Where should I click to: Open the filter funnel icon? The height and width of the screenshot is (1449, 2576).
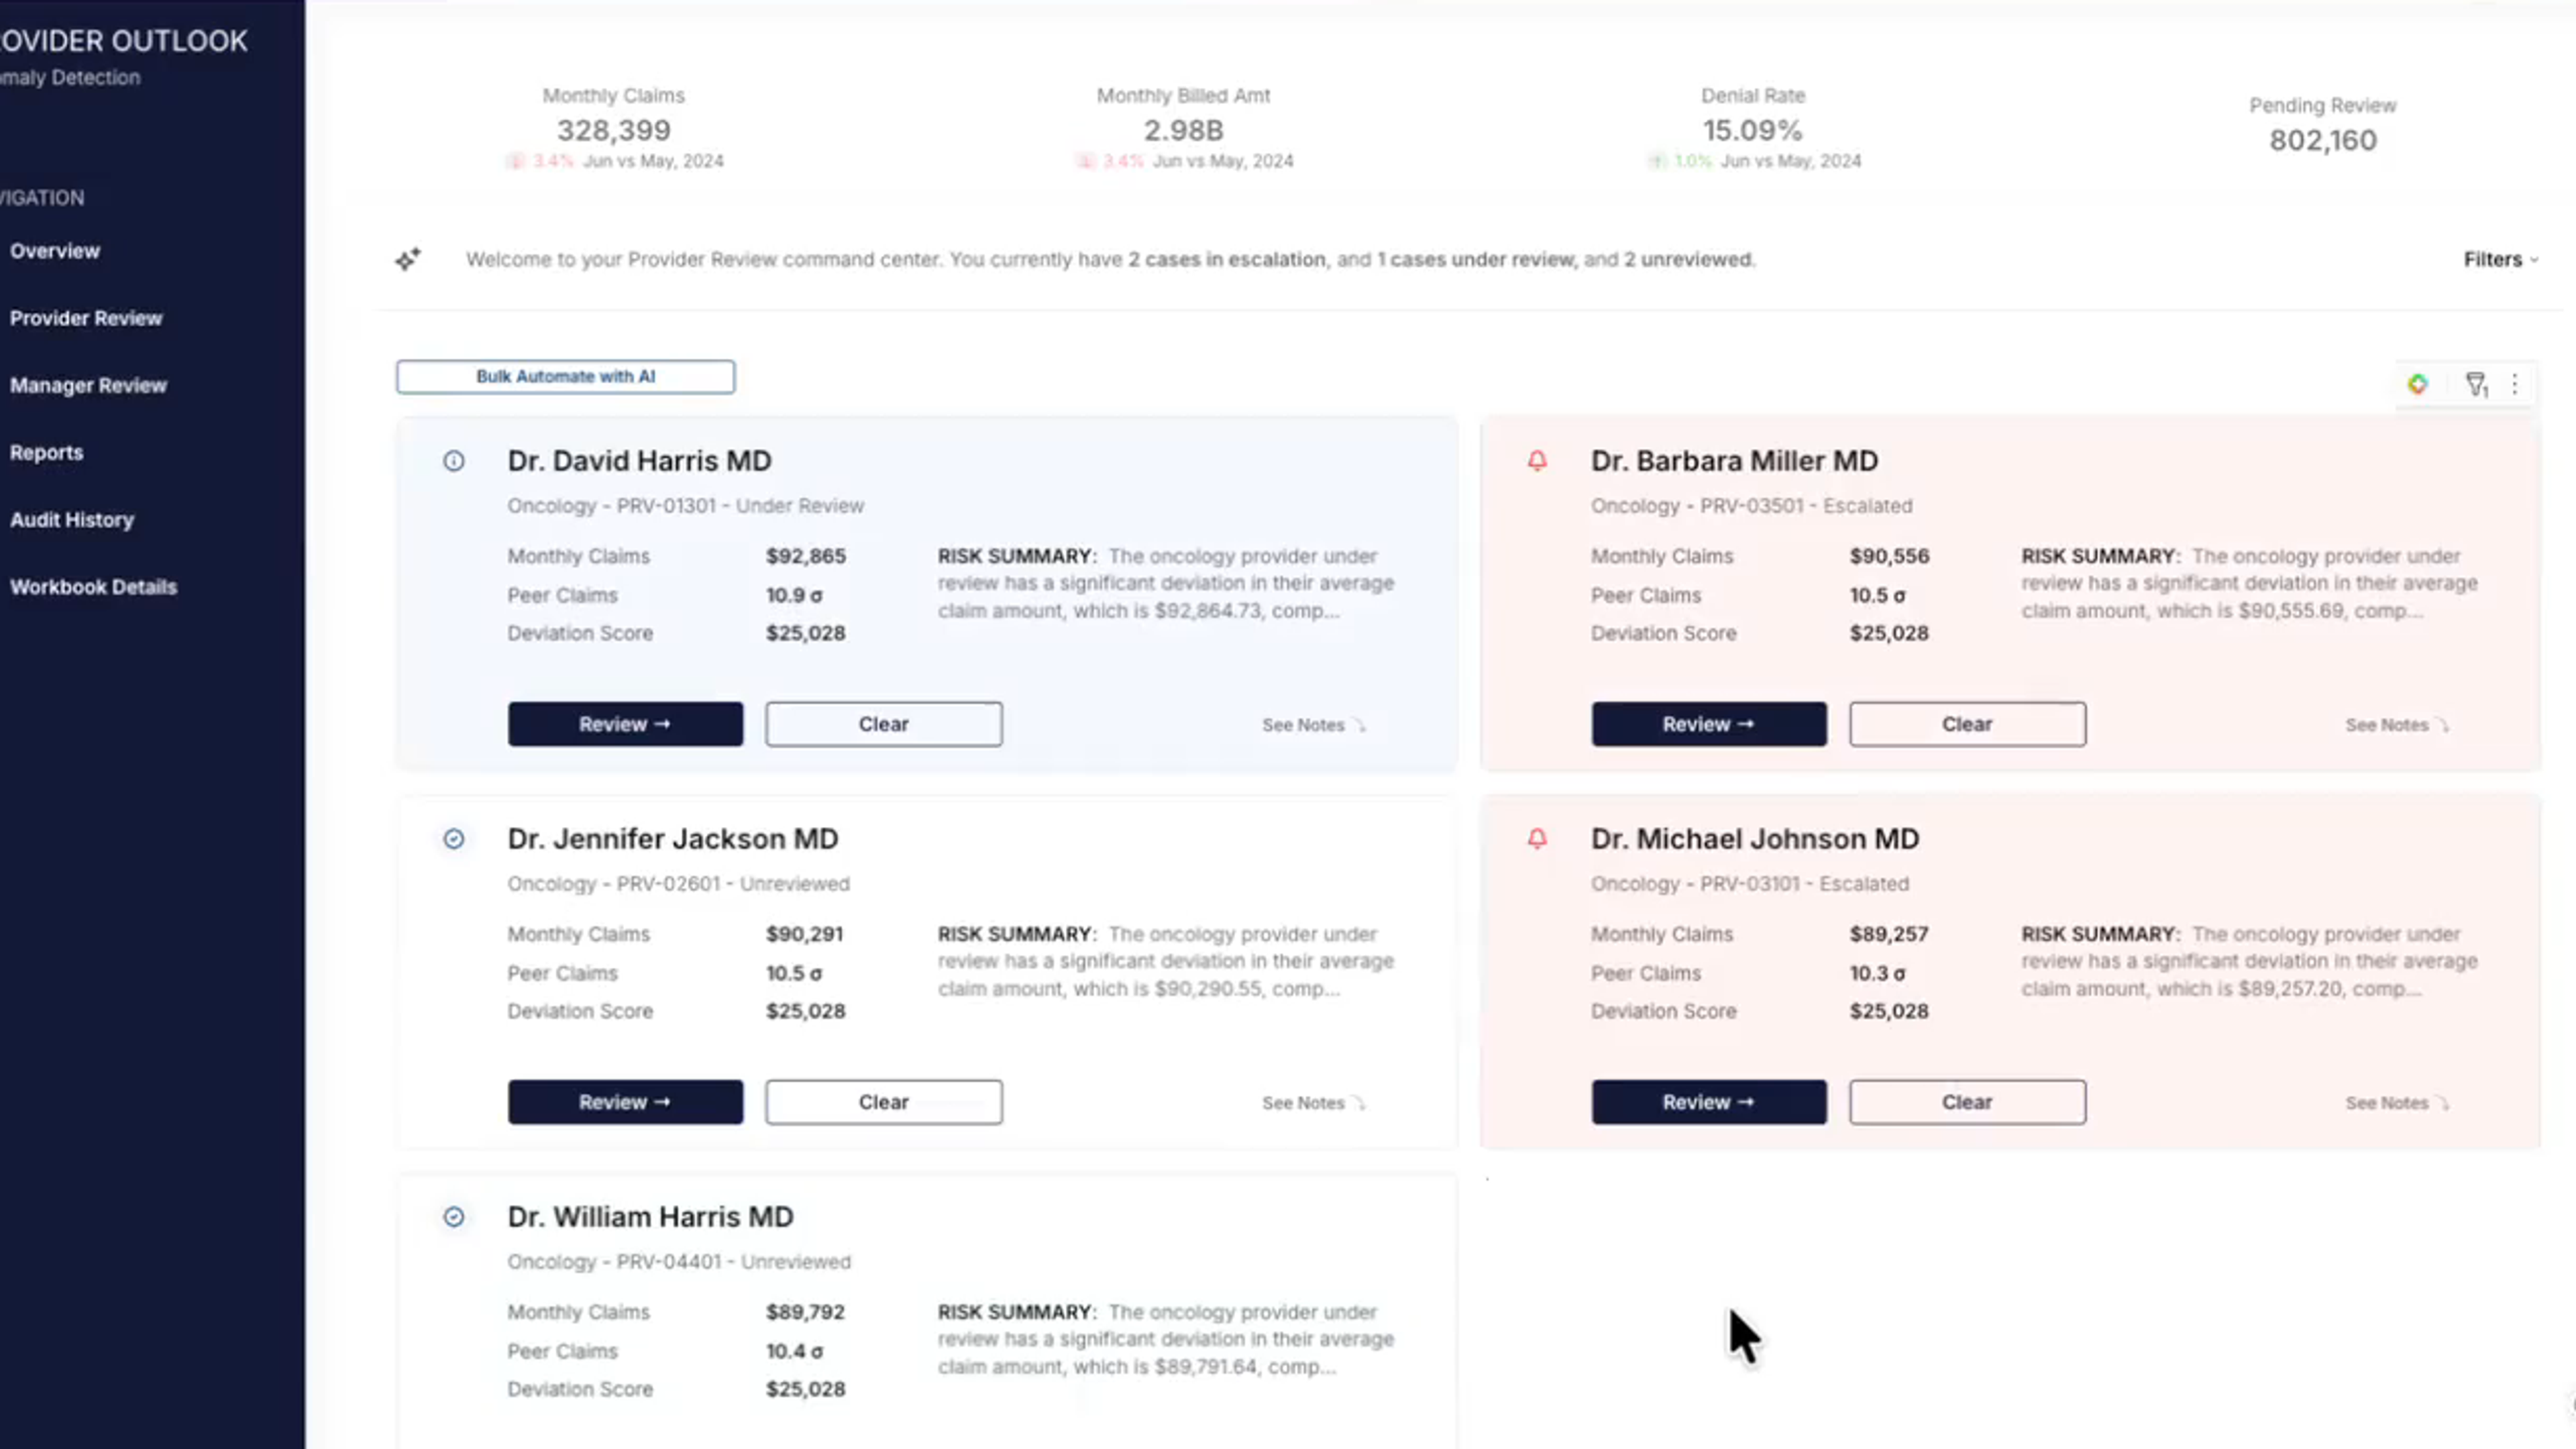pyautogui.click(x=2476, y=384)
